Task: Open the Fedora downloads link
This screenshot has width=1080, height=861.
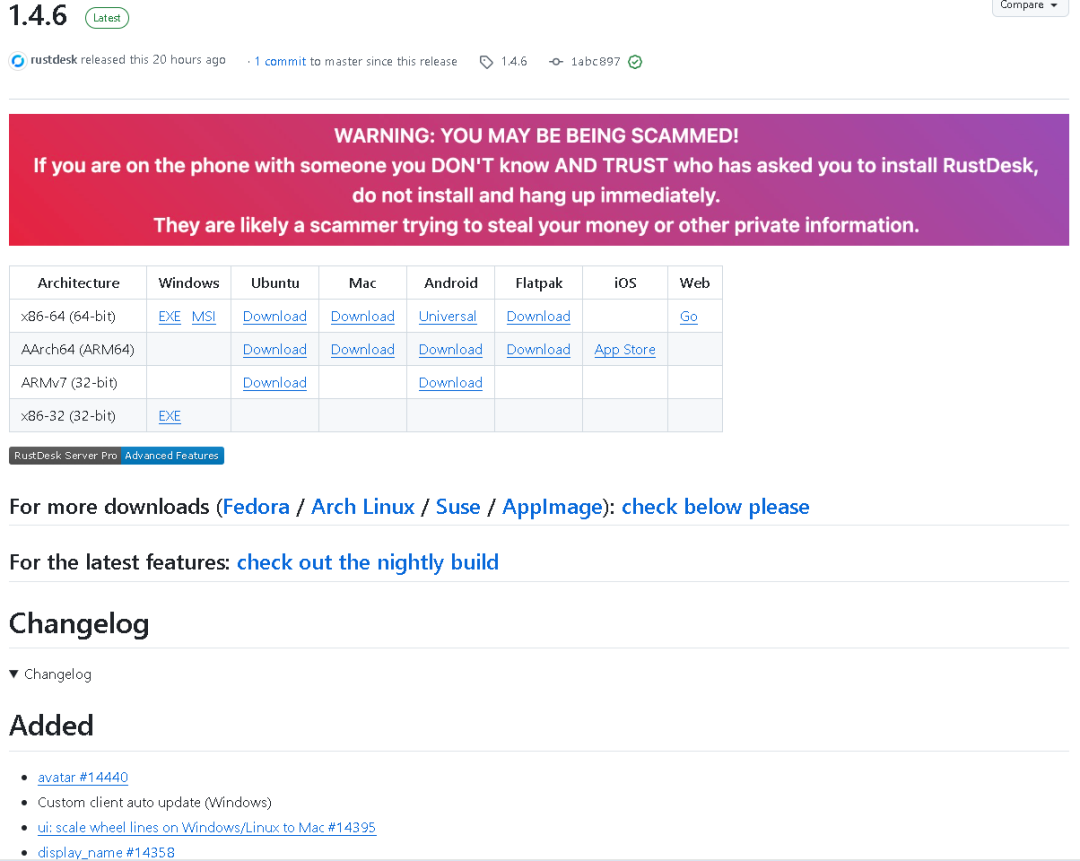Action: click(x=256, y=507)
